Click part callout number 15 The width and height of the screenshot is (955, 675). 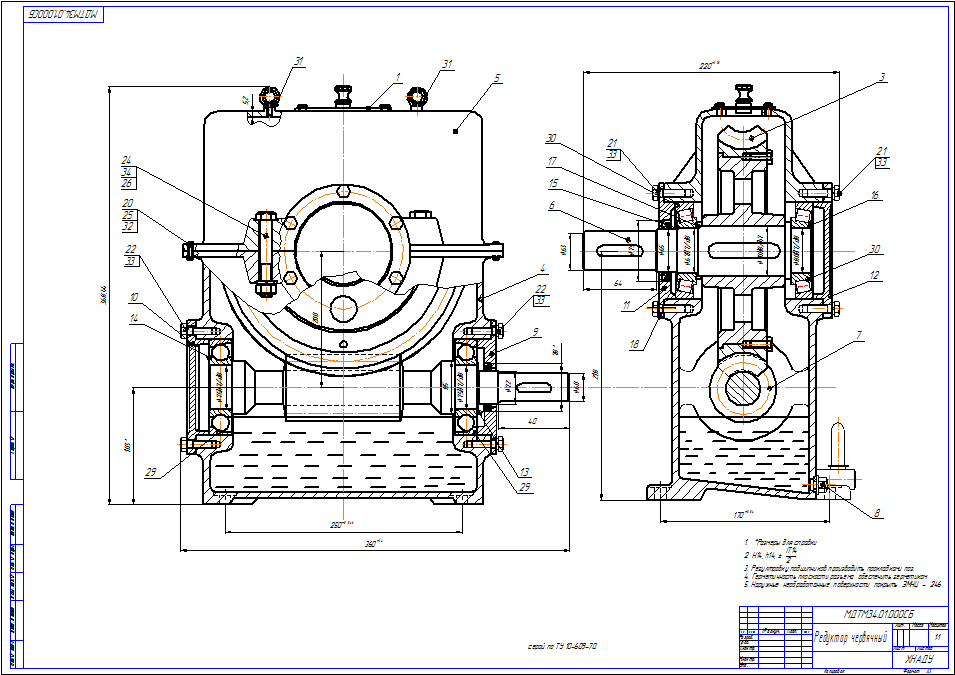[x=553, y=183]
